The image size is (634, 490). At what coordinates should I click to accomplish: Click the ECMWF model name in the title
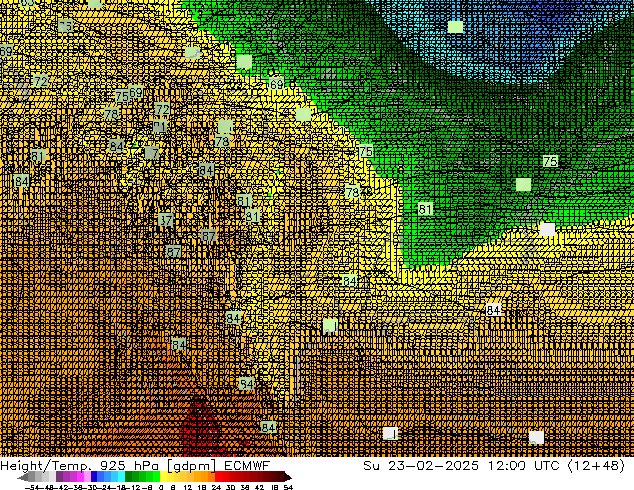click(247, 465)
